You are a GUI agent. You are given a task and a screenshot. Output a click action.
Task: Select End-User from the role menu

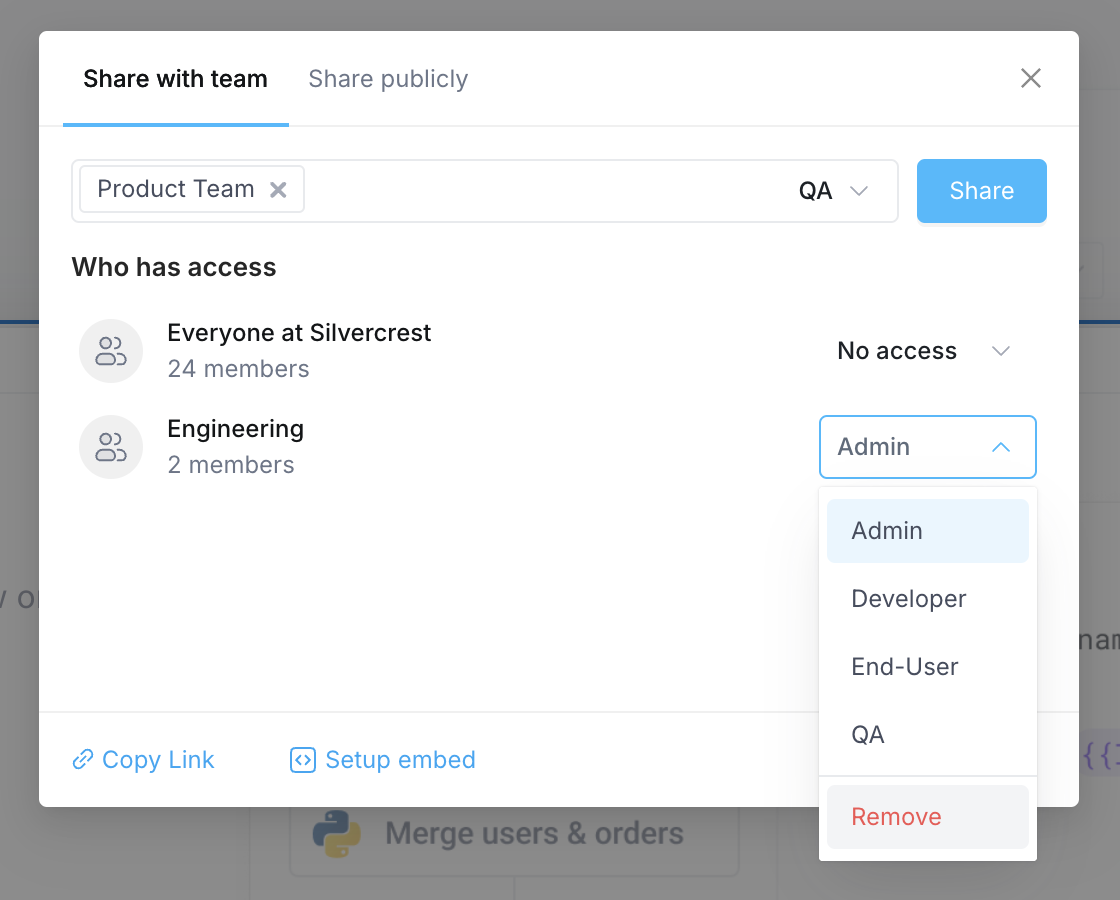pos(905,667)
